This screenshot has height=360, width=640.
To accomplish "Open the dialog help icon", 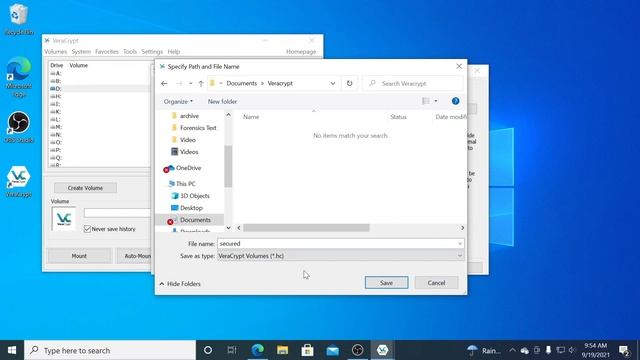I will (x=456, y=101).
